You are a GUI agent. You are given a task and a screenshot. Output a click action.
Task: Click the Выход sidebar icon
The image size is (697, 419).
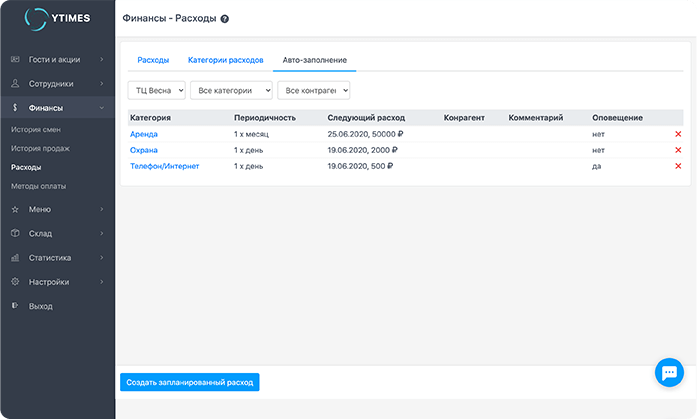tap(15, 306)
